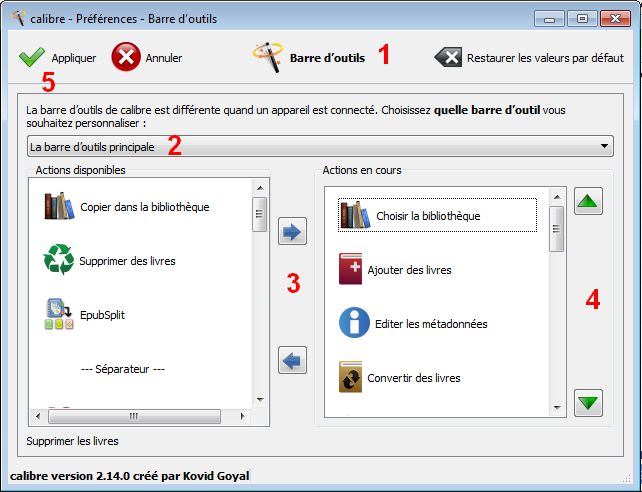The width and height of the screenshot is (642, 492).
Task: Move selected action up with green arrow
Action: (x=588, y=201)
